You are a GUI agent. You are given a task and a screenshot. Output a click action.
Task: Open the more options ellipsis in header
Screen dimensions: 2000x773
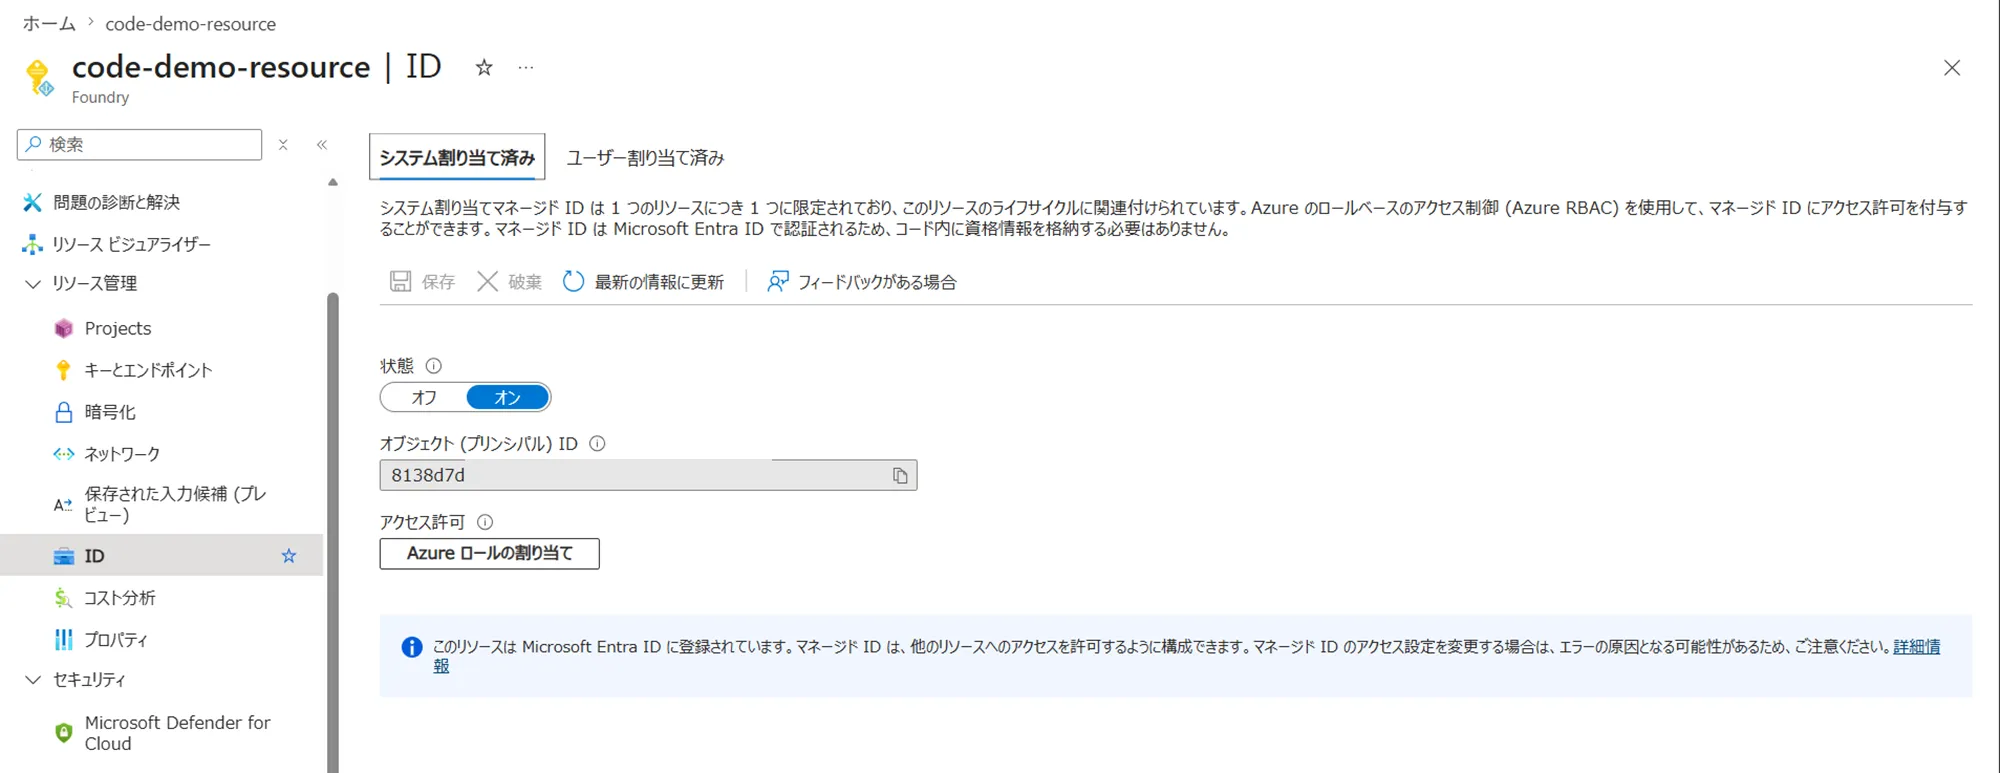[526, 67]
